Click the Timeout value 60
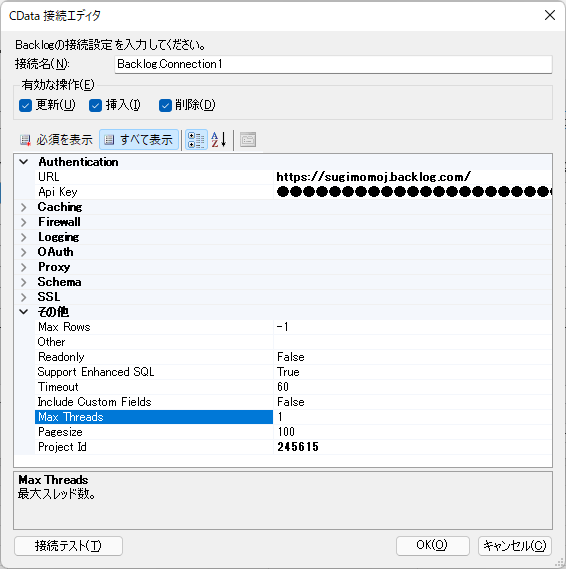 pyautogui.click(x=413, y=387)
